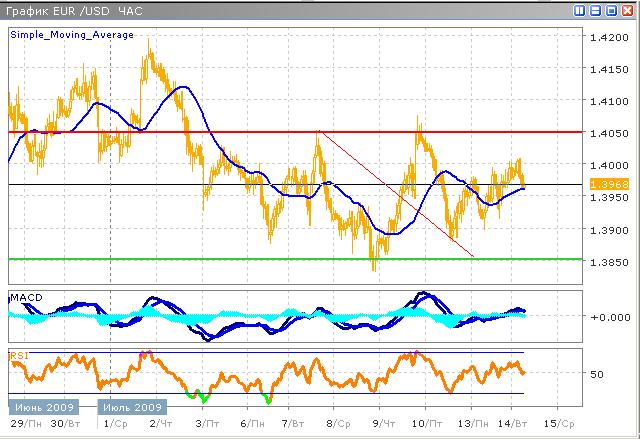
Task: Maximize the EUR/USD chart window
Action: click(611, 10)
